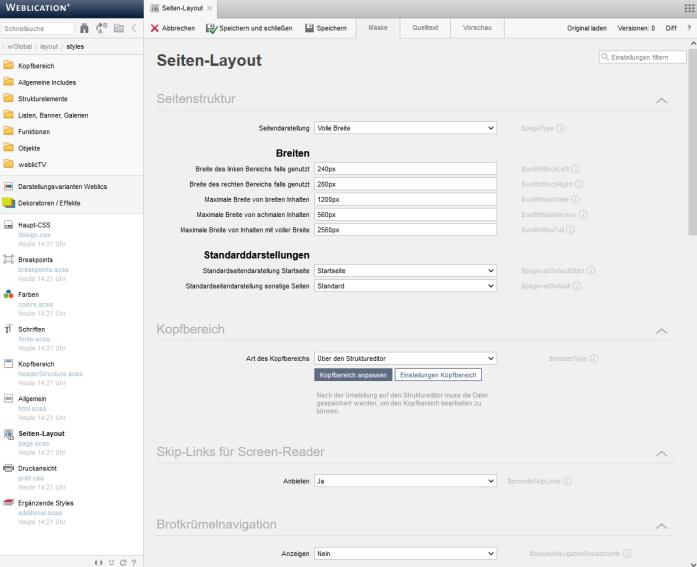Viewport: 697px width, 567px height.
Task: Switch to the Quelltext tab
Action: [x=425, y=28]
